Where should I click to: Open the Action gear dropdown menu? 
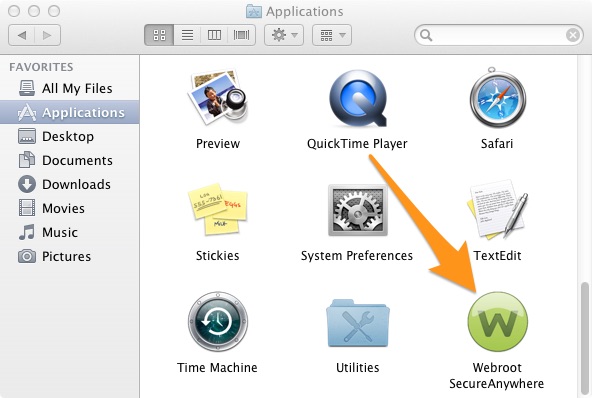coord(284,35)
